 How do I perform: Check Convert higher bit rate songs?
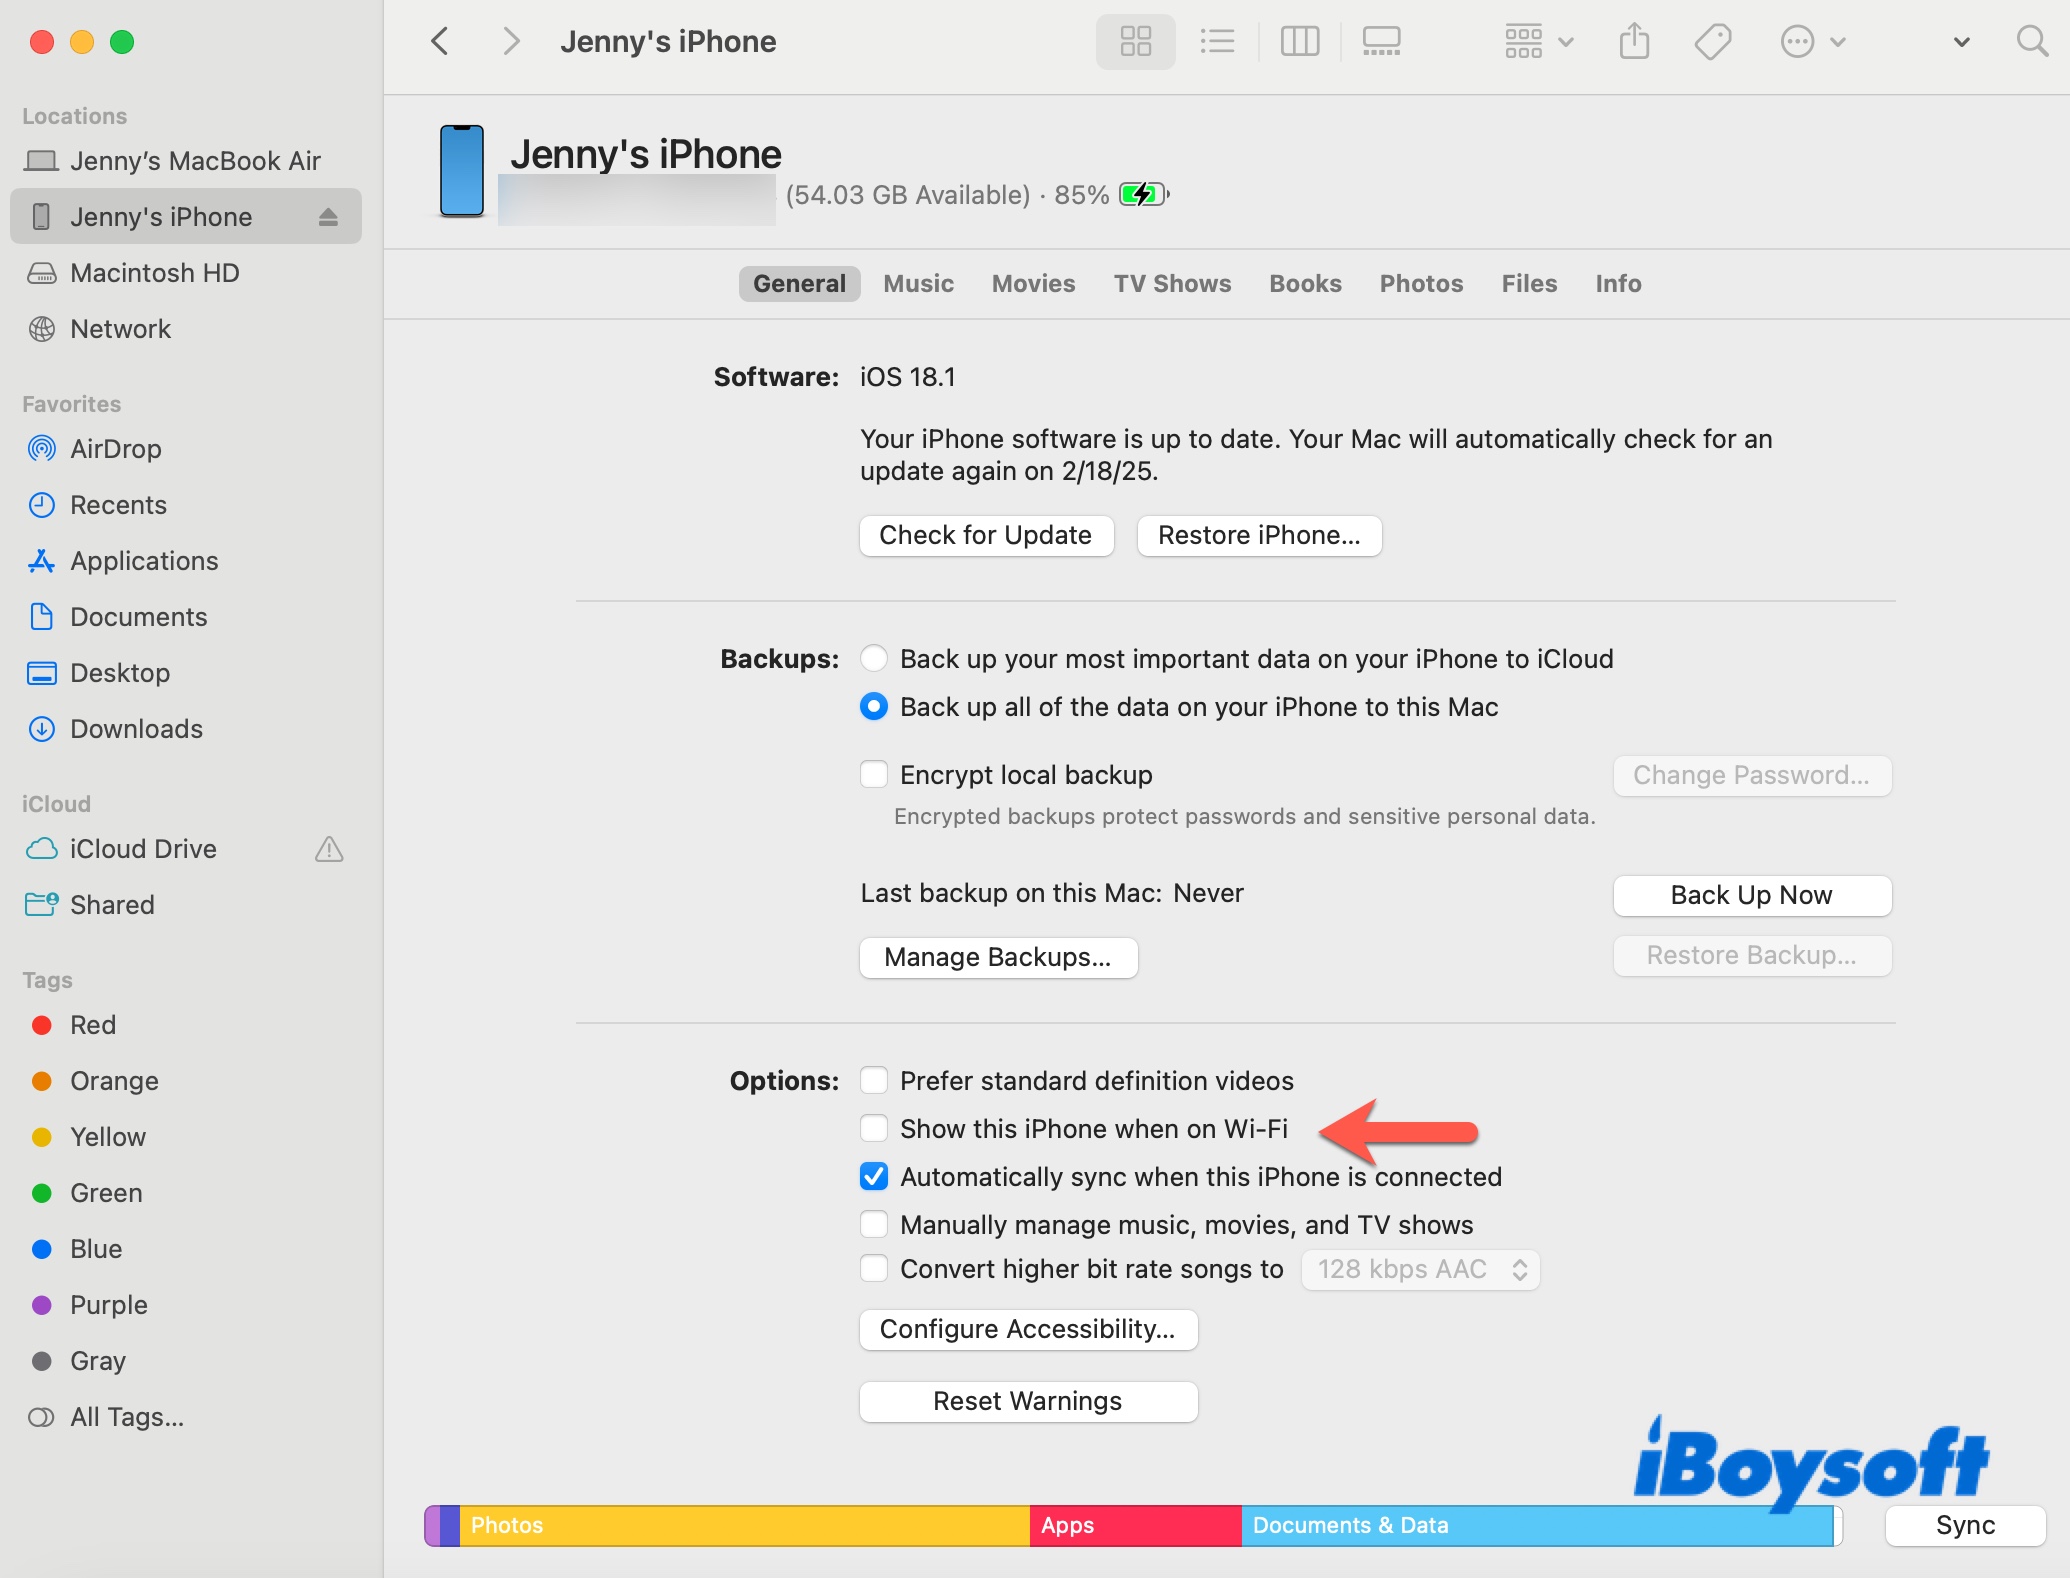pos(874,1269)
